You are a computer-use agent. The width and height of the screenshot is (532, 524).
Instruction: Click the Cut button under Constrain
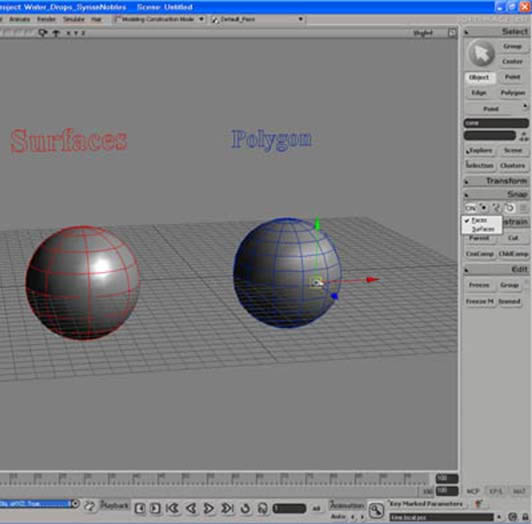pos(513,238)
